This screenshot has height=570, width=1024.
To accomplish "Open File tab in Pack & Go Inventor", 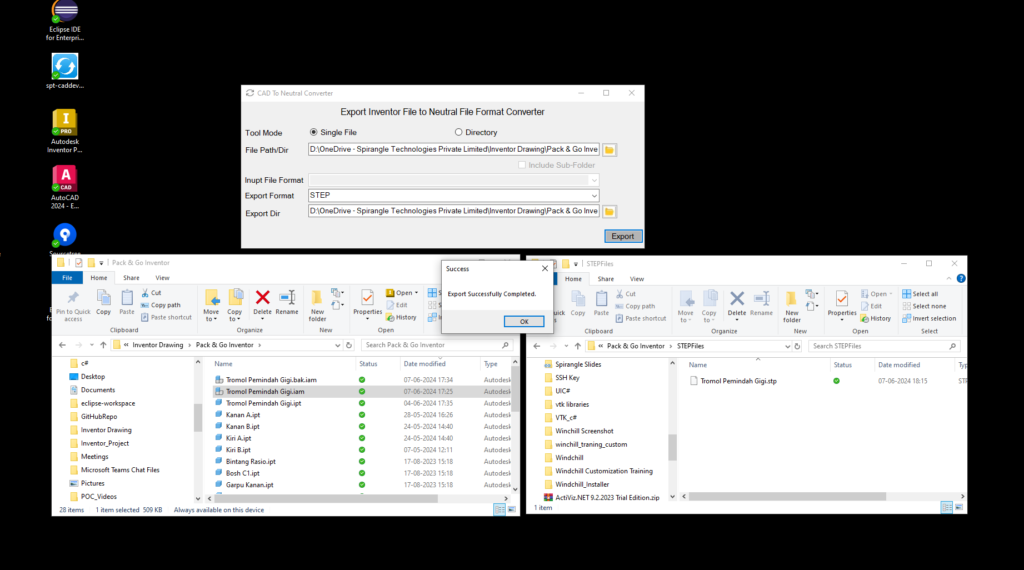I will coord(67,278).
